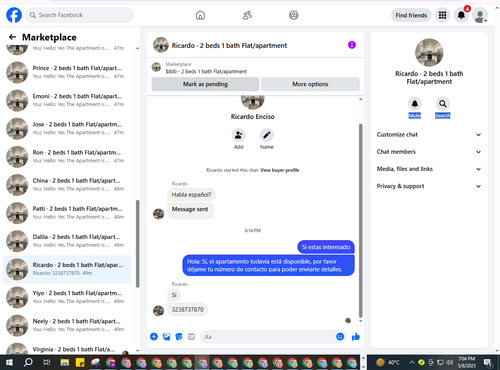This screenshot has width=500, height=370.
Task: Click the chat message scrollbar
Action: click(360, 220)
